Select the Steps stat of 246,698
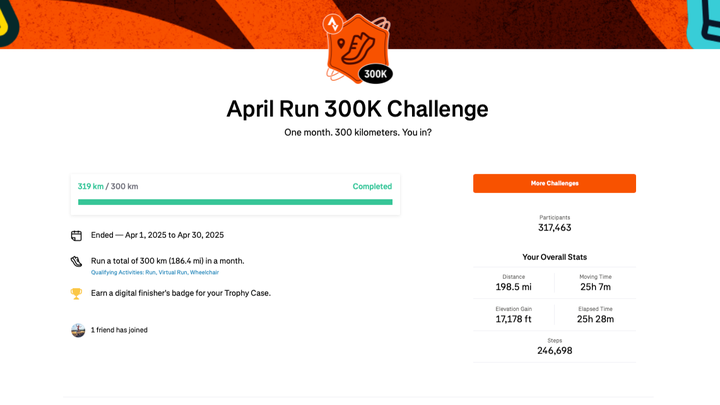The image size is (720, 405). point(554,350)
